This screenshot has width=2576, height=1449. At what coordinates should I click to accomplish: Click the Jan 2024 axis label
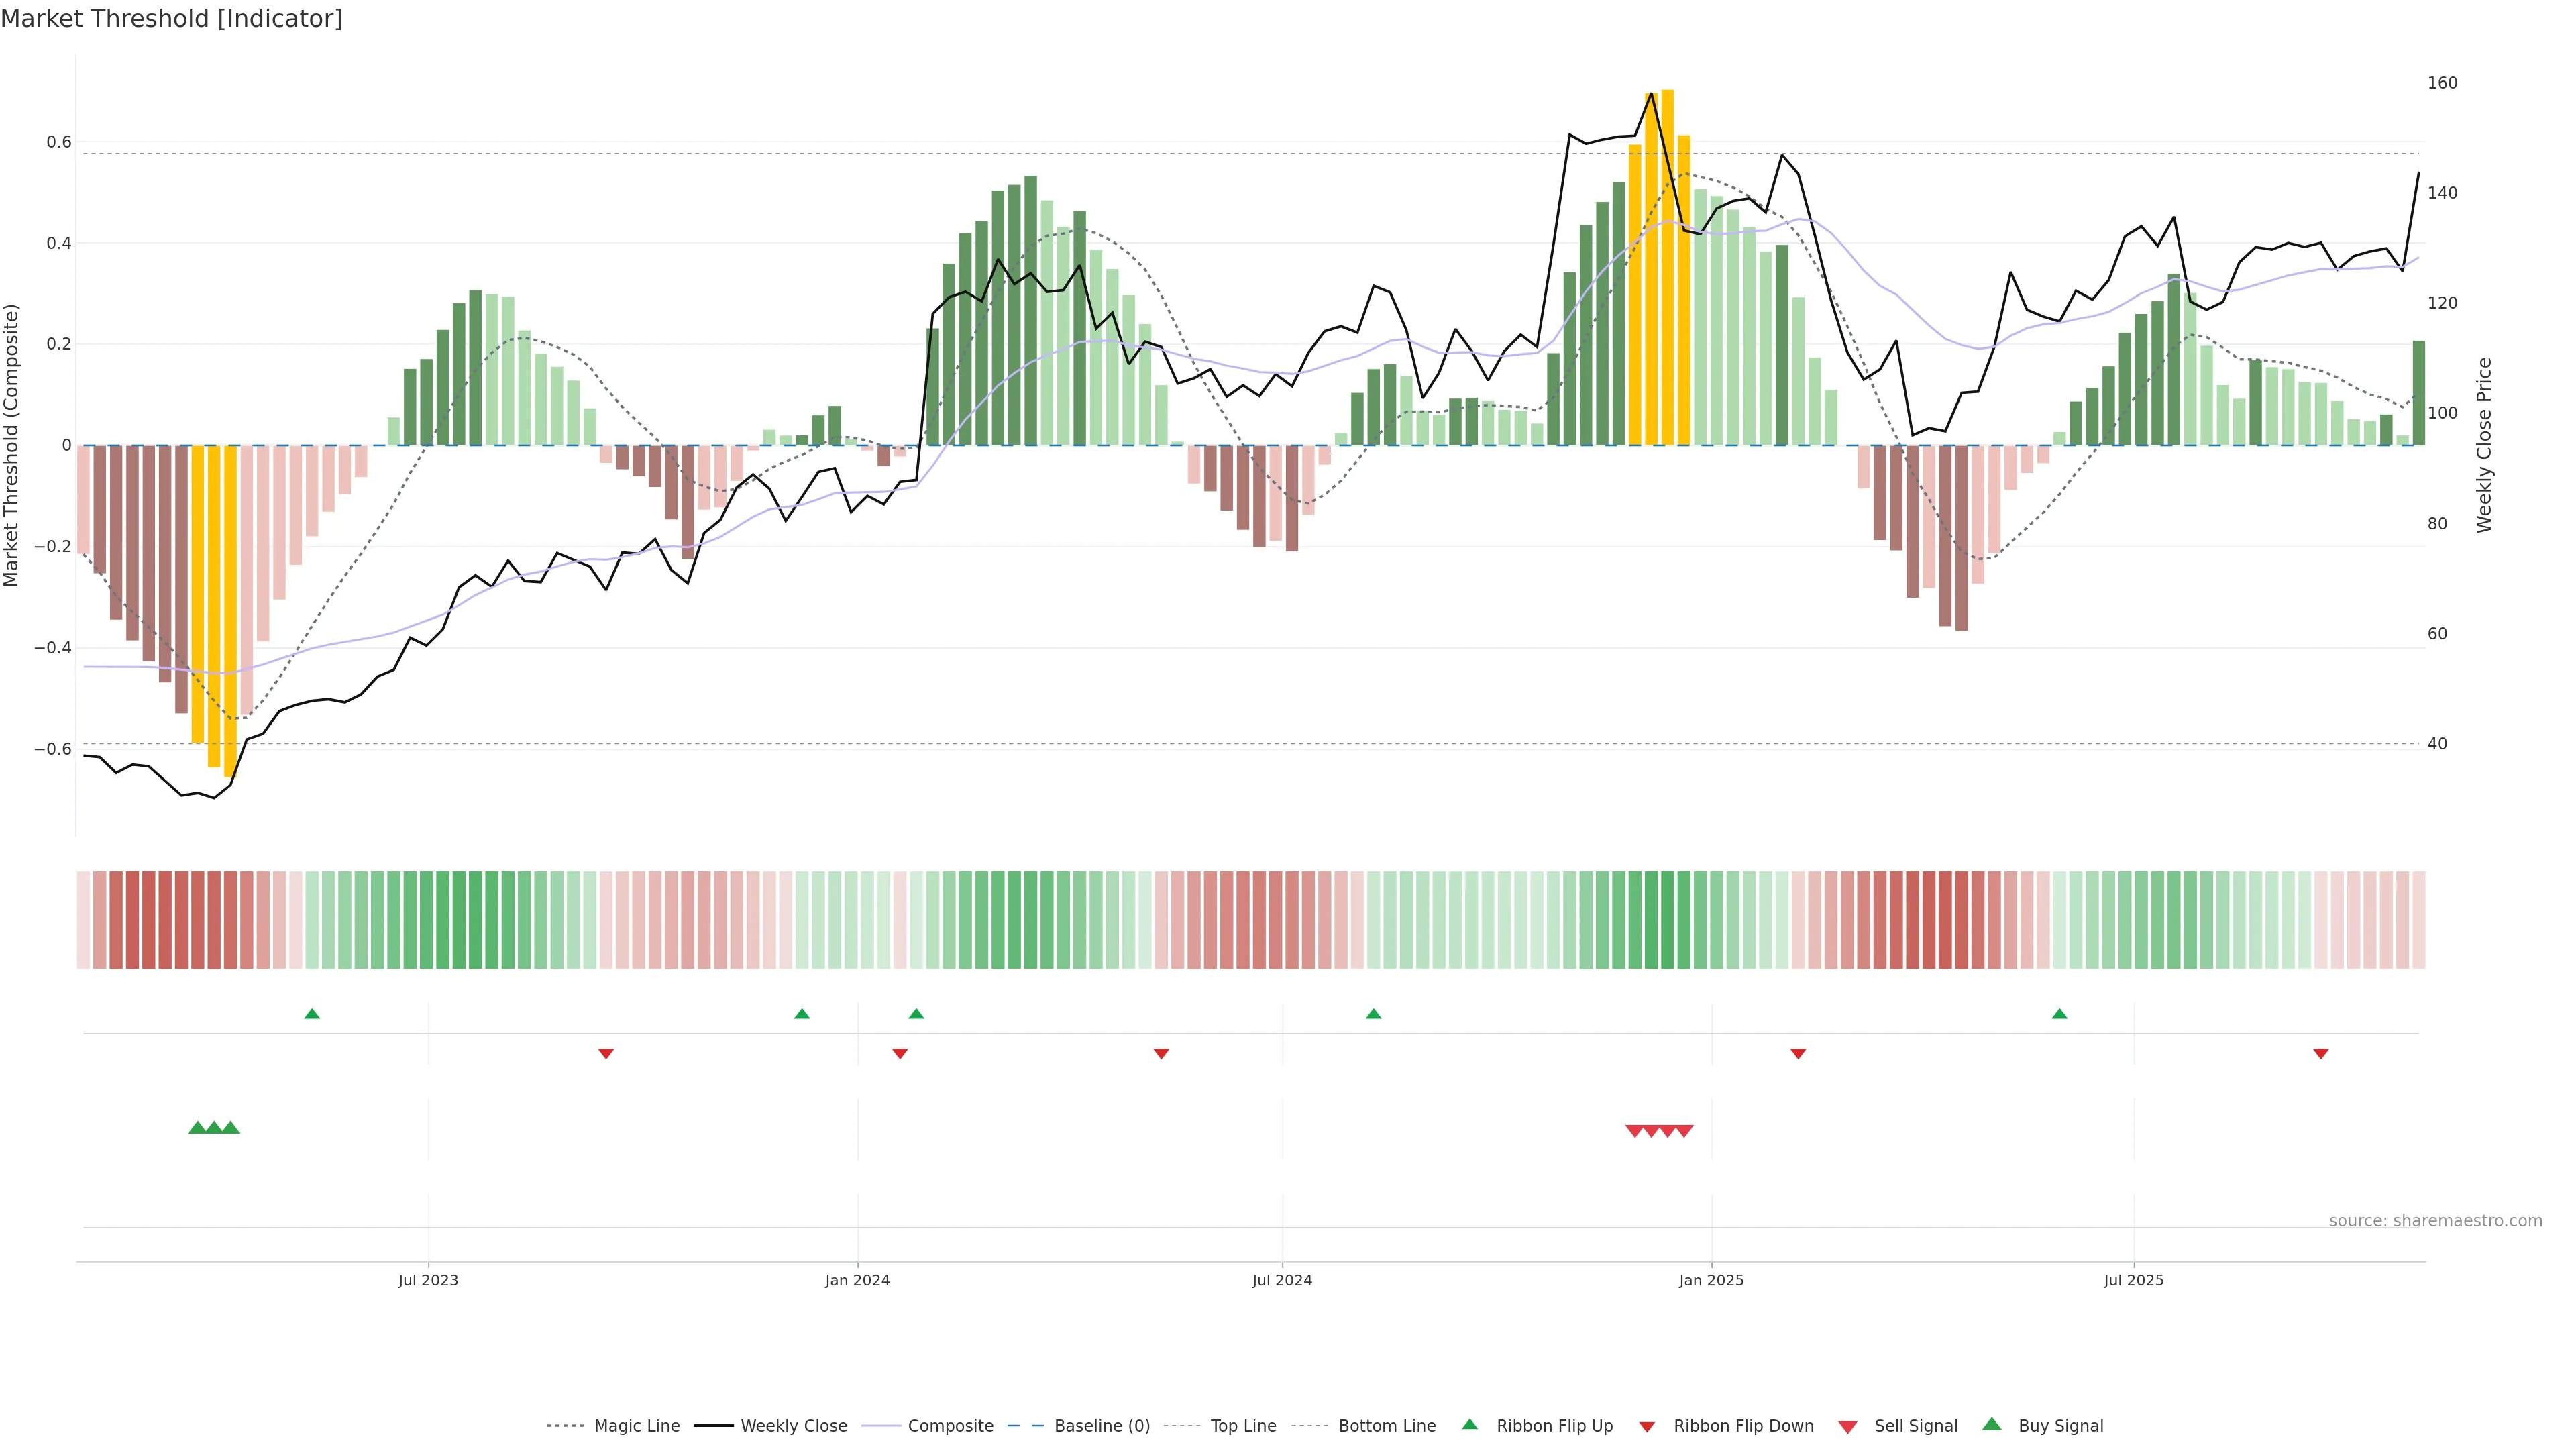coord(857,1280)
